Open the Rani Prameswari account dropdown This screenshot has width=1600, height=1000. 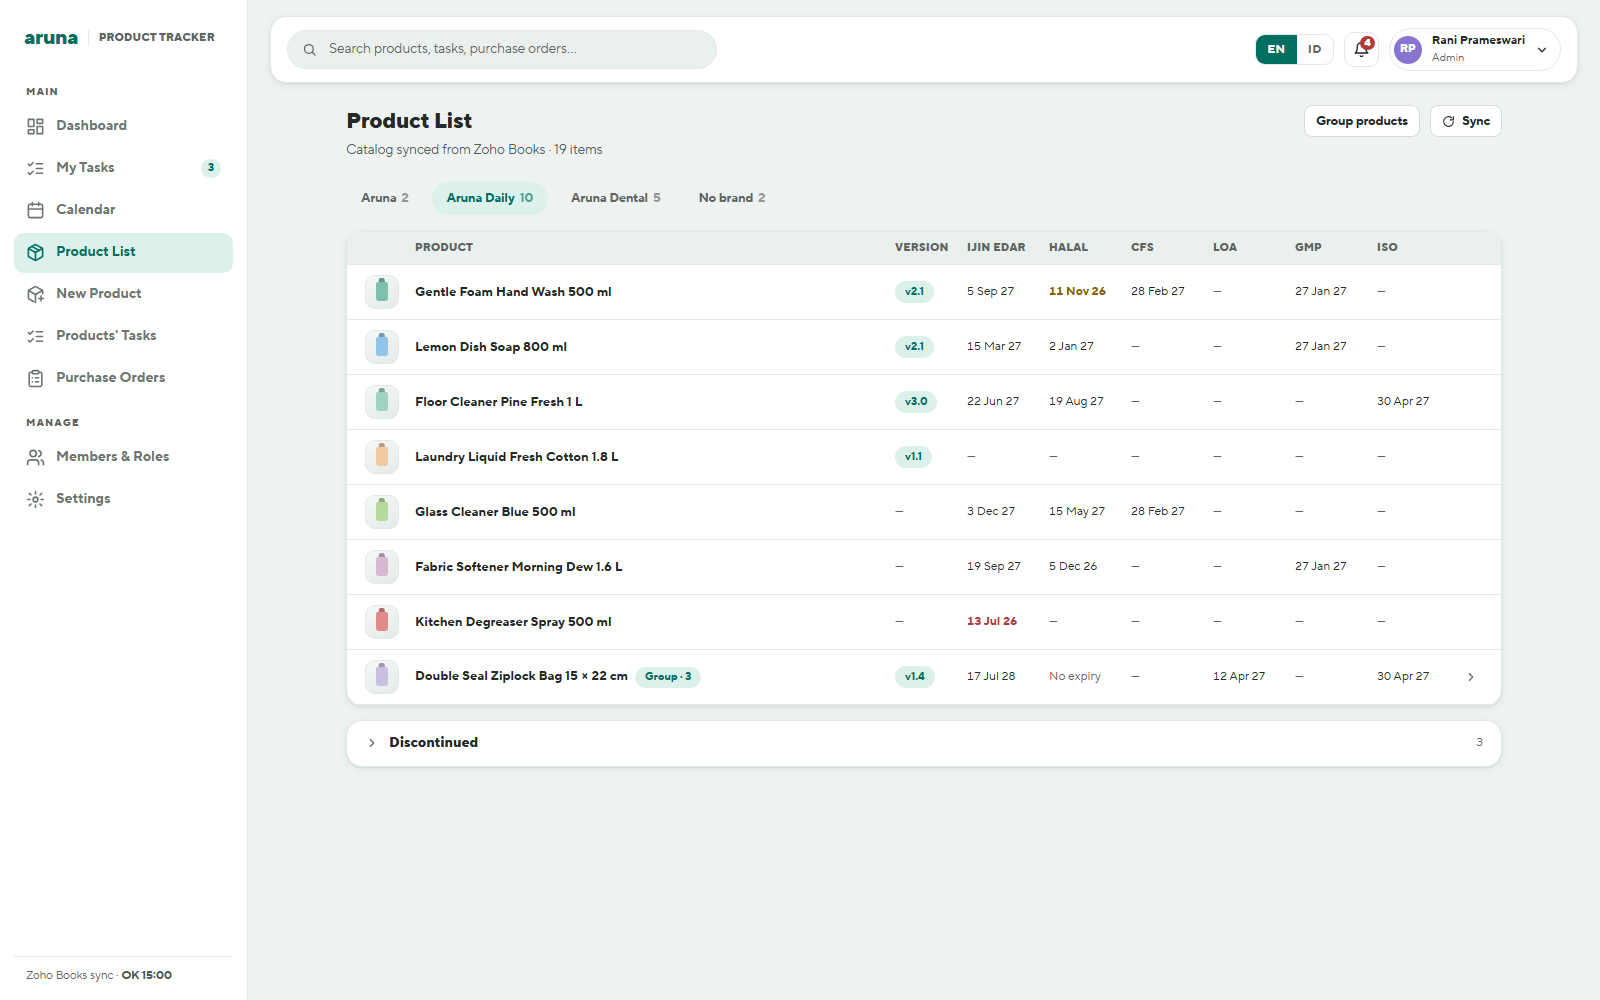(1475, 49)
